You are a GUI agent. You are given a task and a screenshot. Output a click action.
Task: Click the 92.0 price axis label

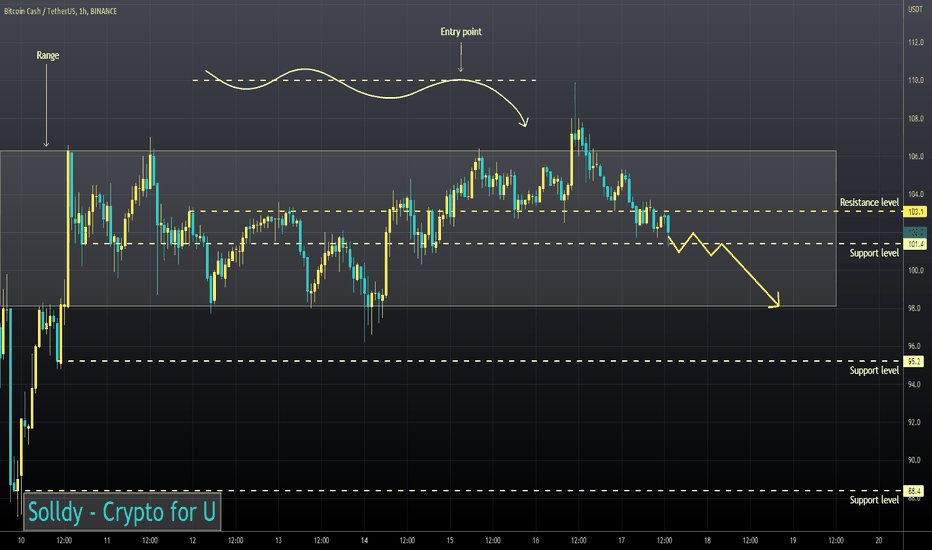(915, 422)
